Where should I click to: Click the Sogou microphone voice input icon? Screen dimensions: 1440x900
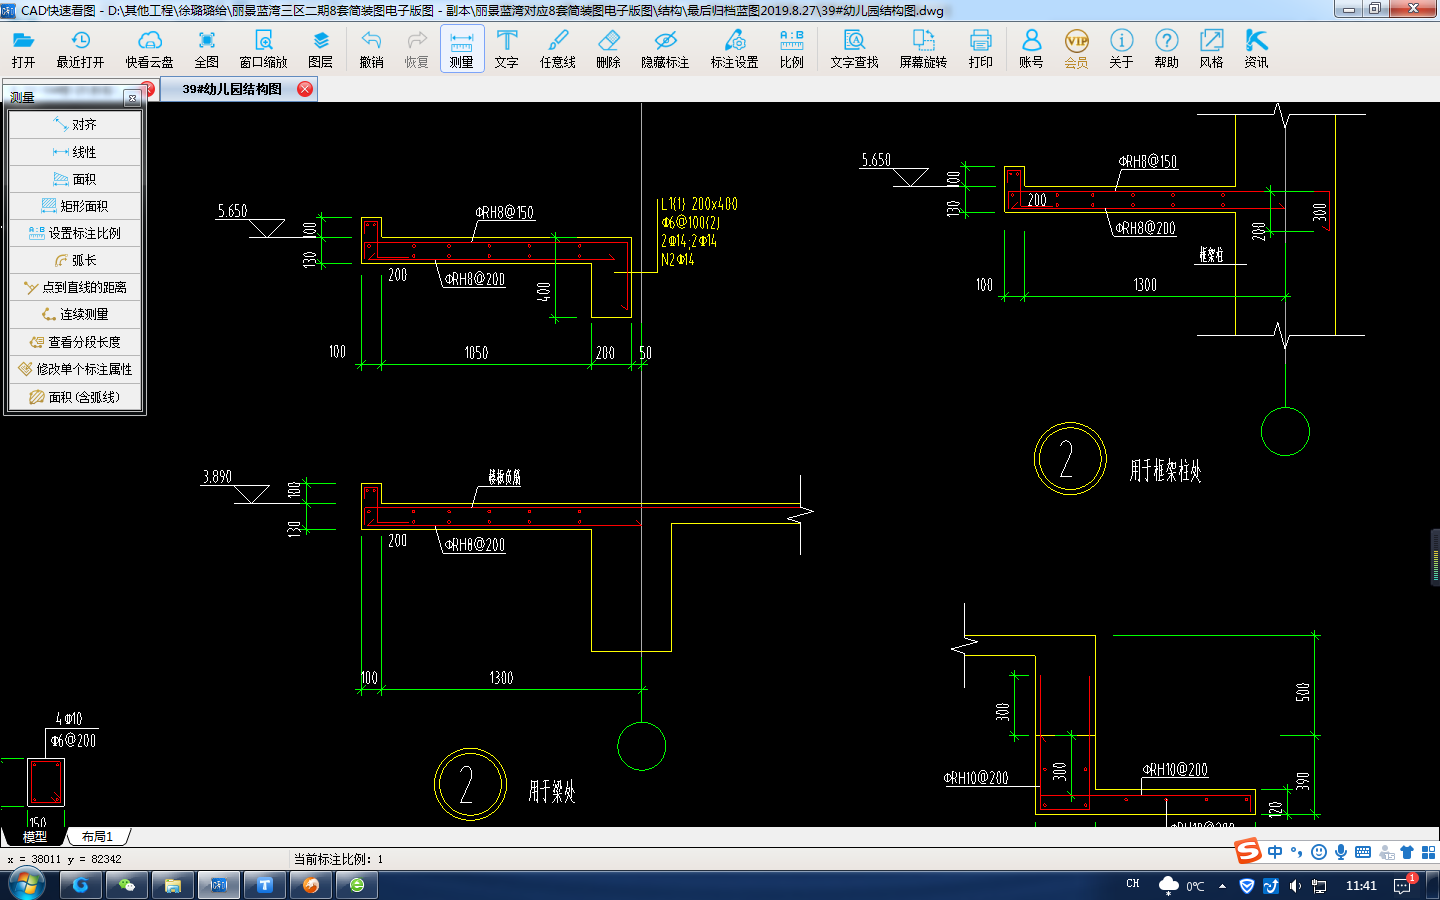point(1341,852)
